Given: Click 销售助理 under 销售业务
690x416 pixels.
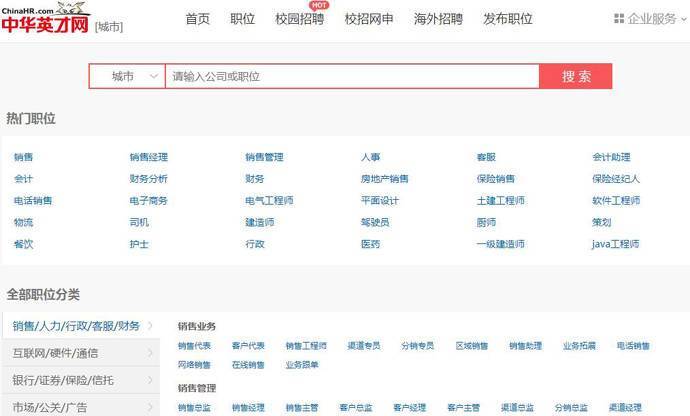Looking at the screenshot, I should (525, 346).
